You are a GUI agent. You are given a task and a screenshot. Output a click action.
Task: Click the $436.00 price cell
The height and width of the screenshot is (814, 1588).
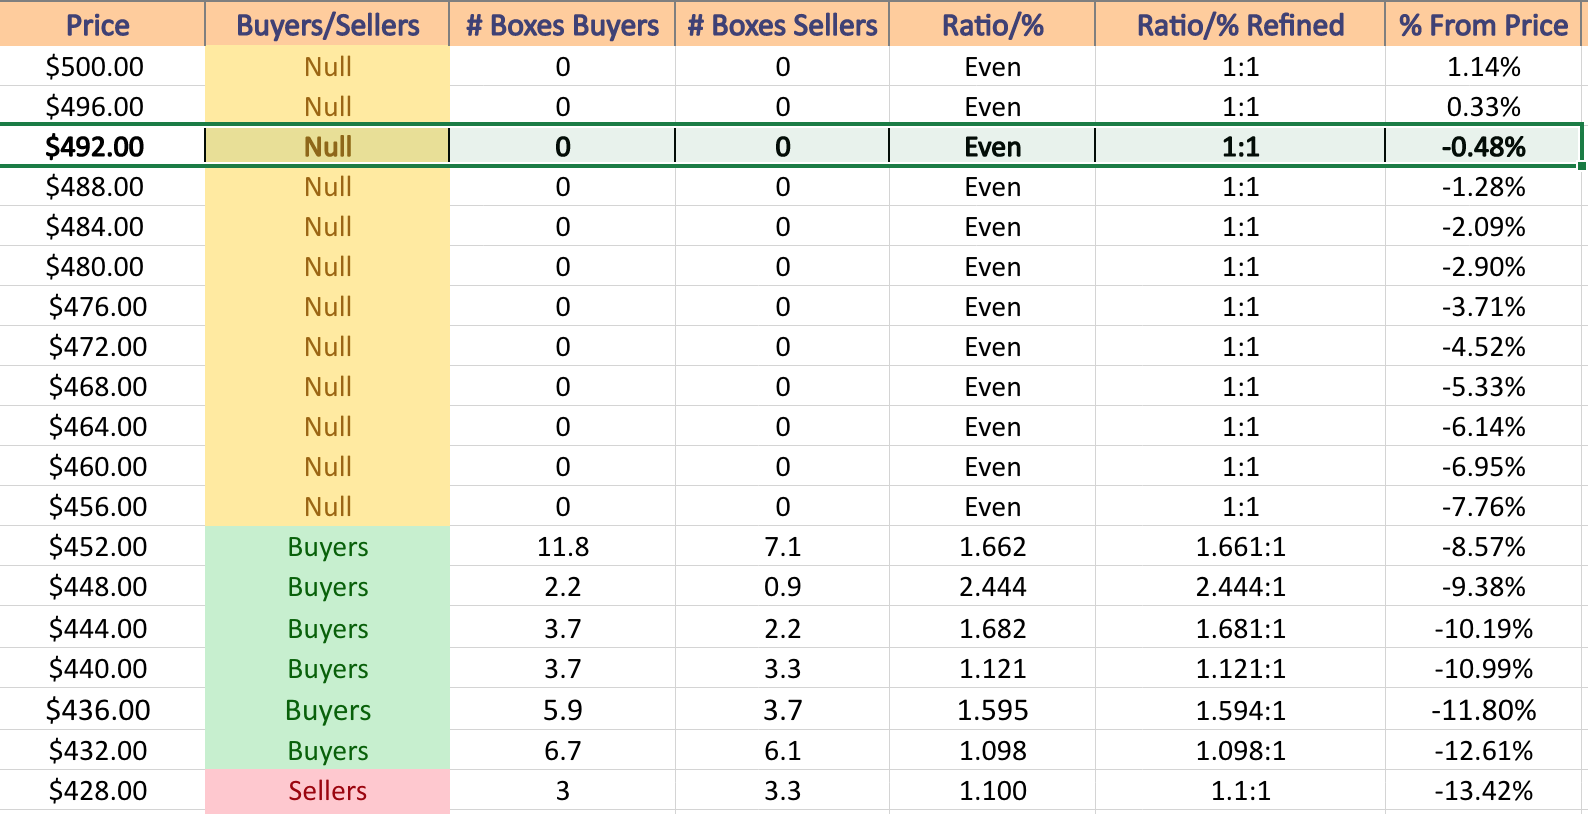click(x=102, y=709)
